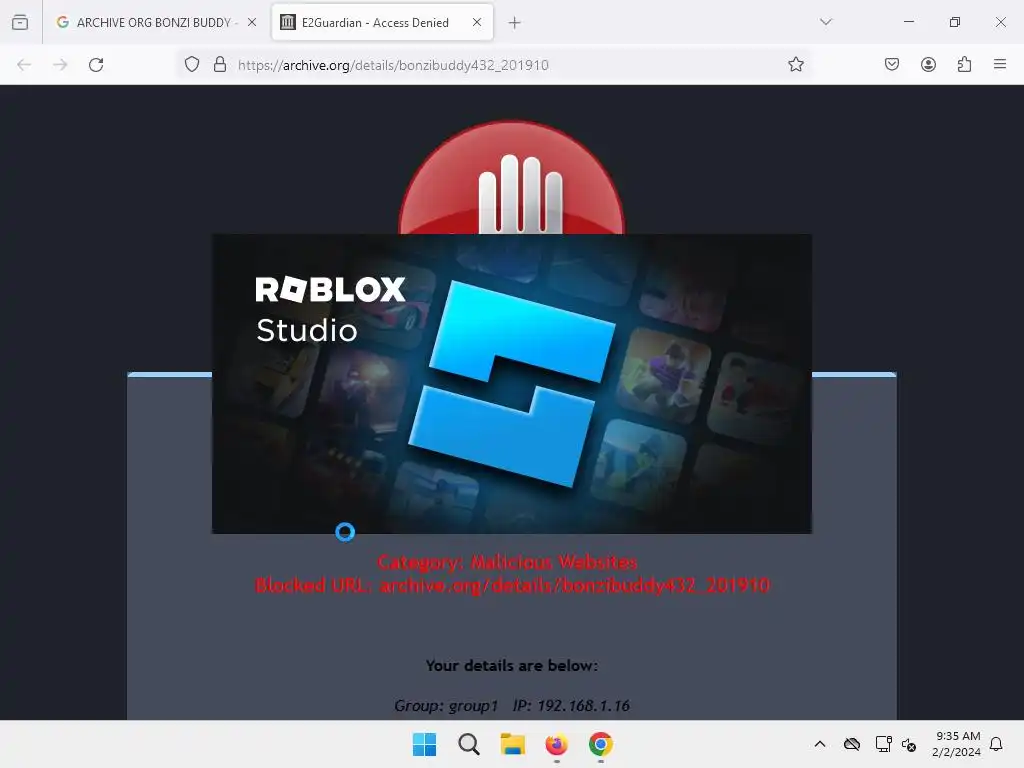
Task: Click the Group: group1 text
Action: tap(446, 705)
